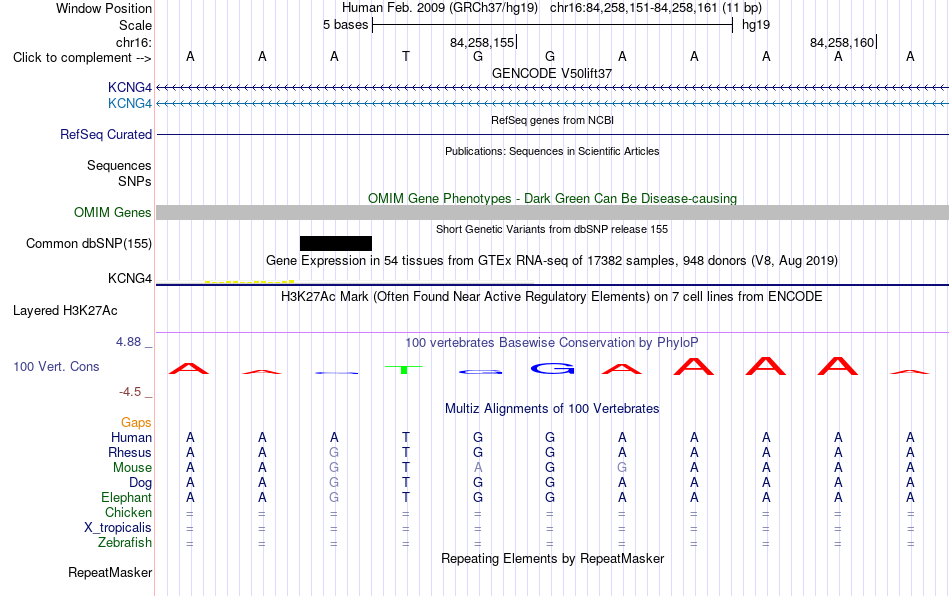Click the T base in sequence ruler
The width and height of the screenshot is (950, 596).
tap(406, 57)
